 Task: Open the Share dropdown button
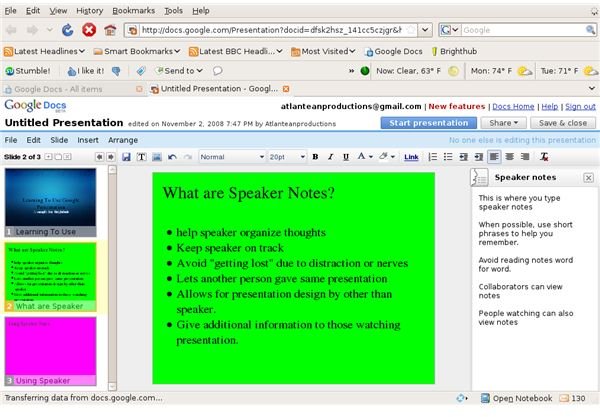503,123
